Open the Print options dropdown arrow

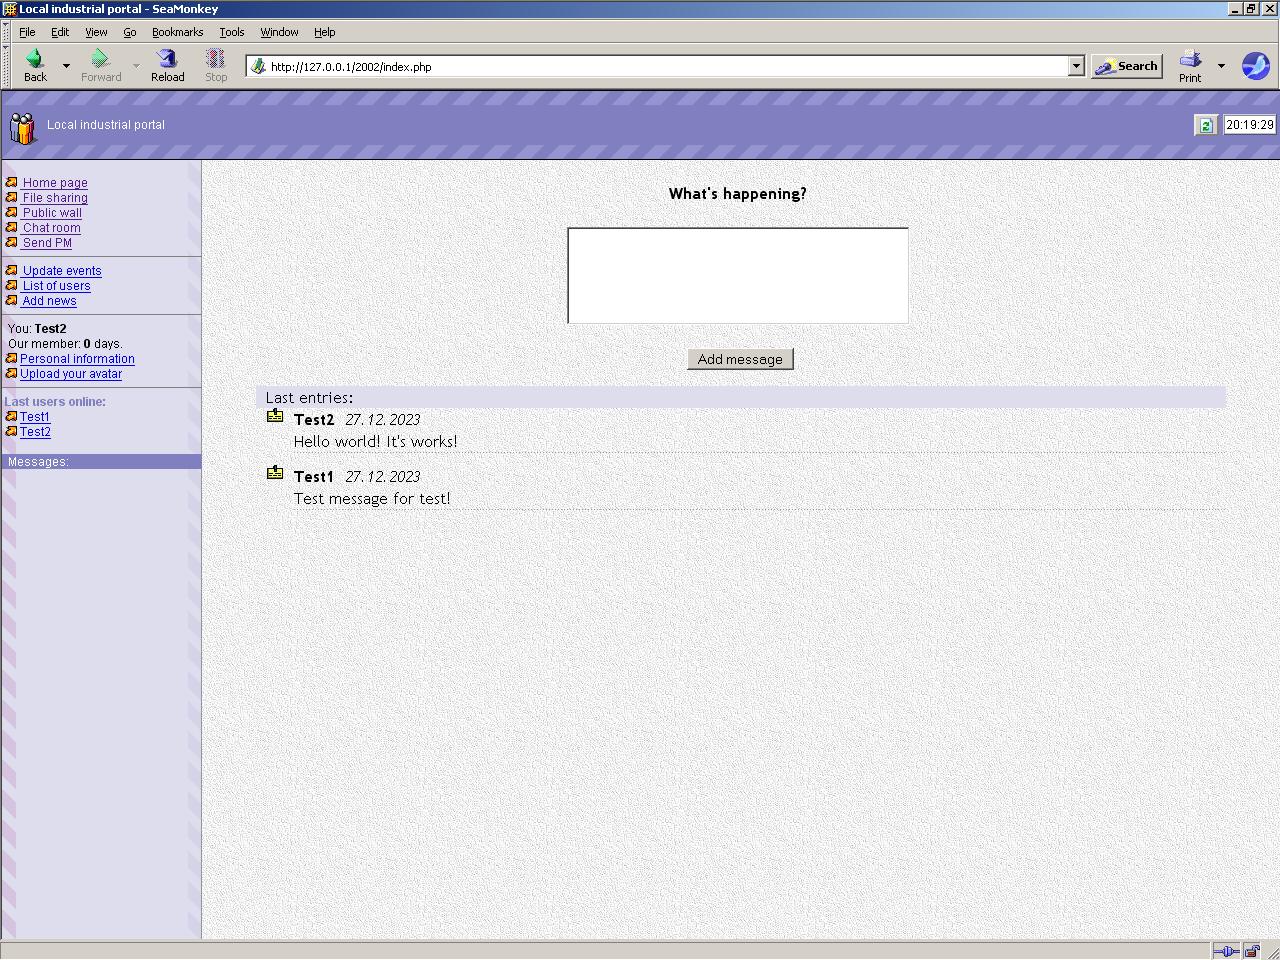tap(1221, 66)
